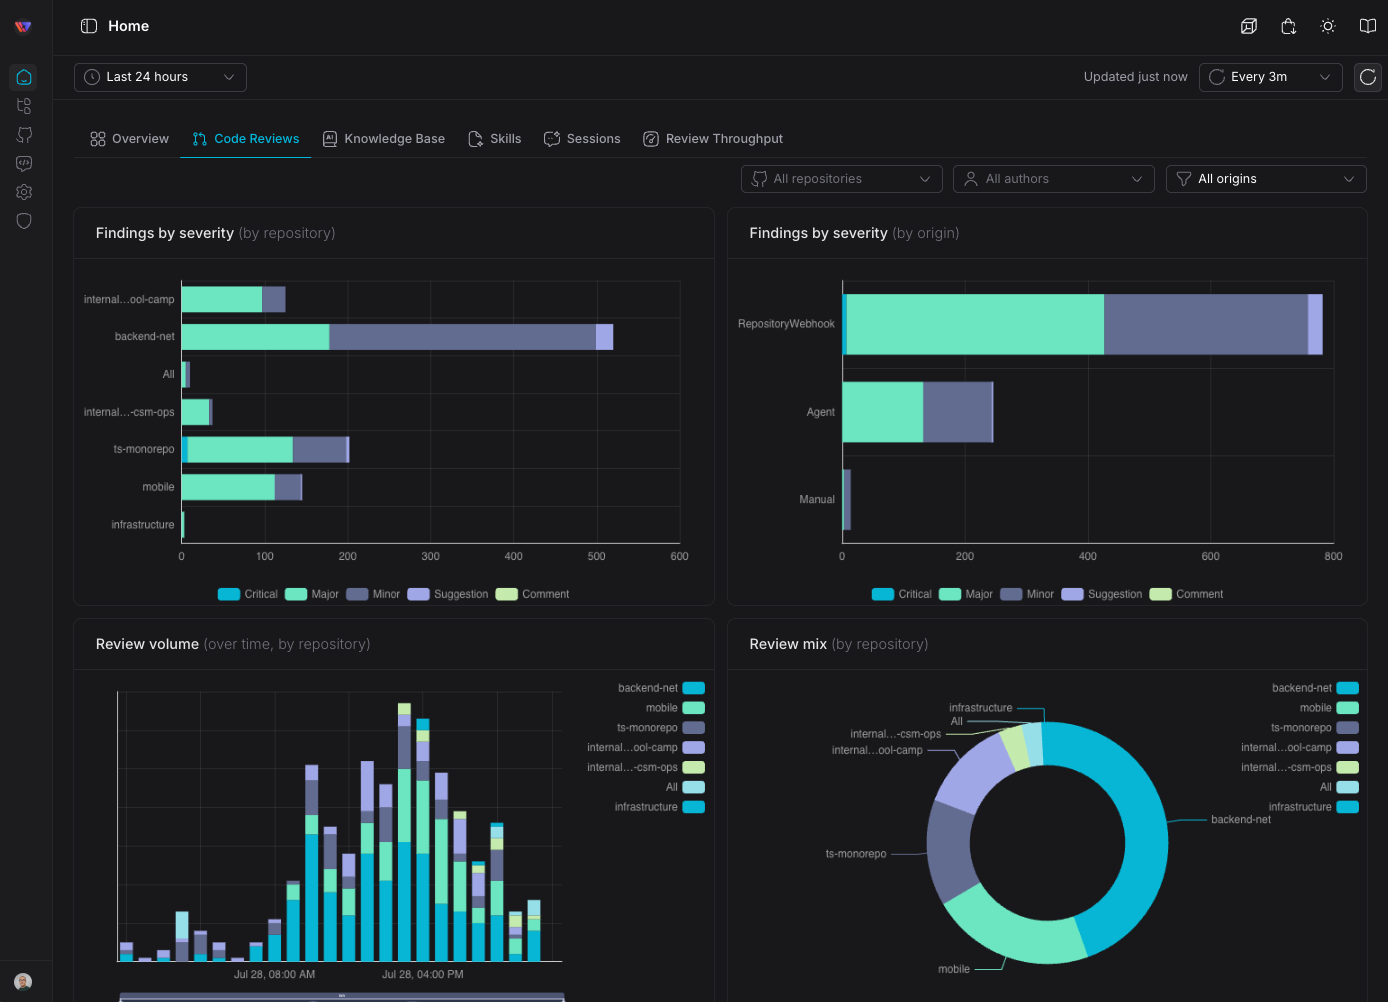Viewport: 1388px width, 1002px height.
Task: Open the repositories fork icon in sidebar
Action: (24, 135)
